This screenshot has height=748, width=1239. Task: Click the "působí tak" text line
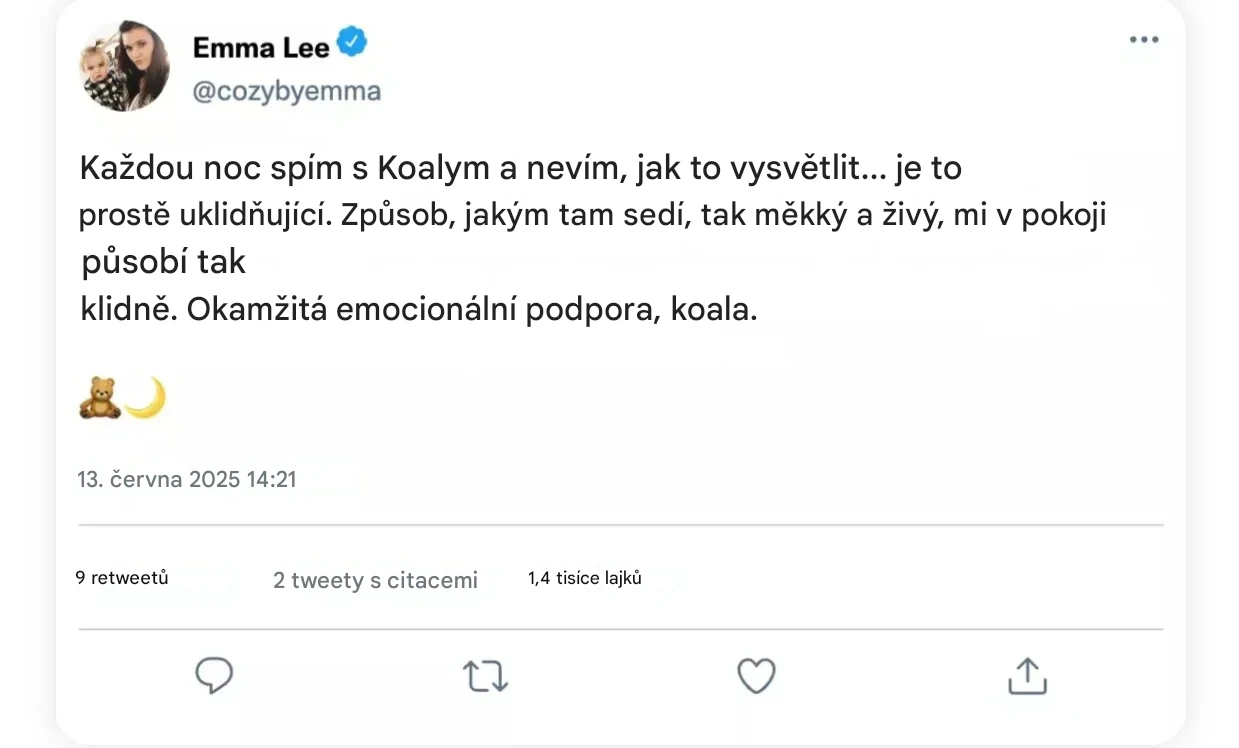click(163, 262)
